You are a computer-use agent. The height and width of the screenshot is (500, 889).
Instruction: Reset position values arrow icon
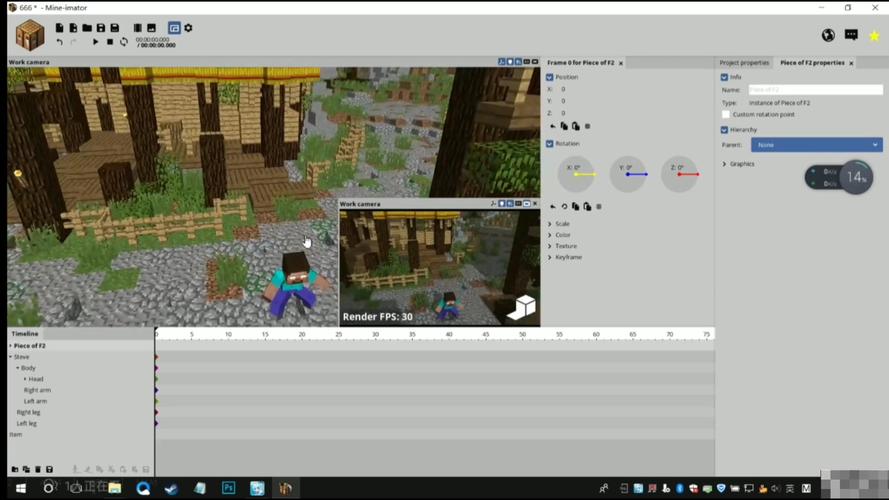[x=553, y=126]
